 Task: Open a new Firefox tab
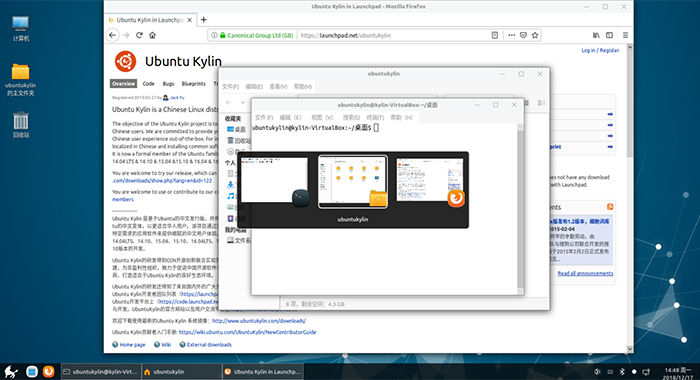pos(204,20)
